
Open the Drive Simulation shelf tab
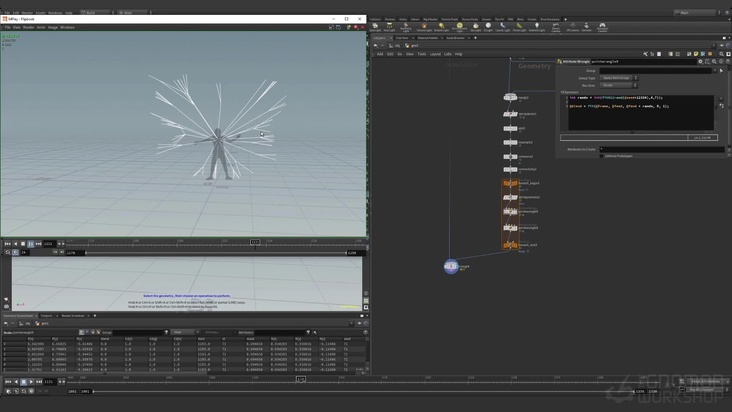pyautogui.click(x=550, y=19)
